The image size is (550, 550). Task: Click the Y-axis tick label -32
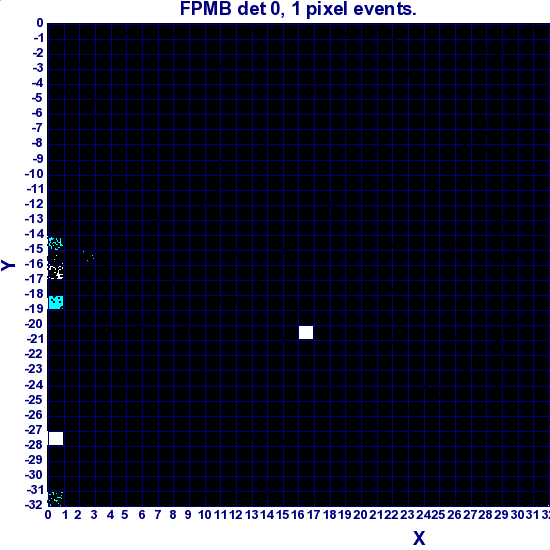click(34, 505)
